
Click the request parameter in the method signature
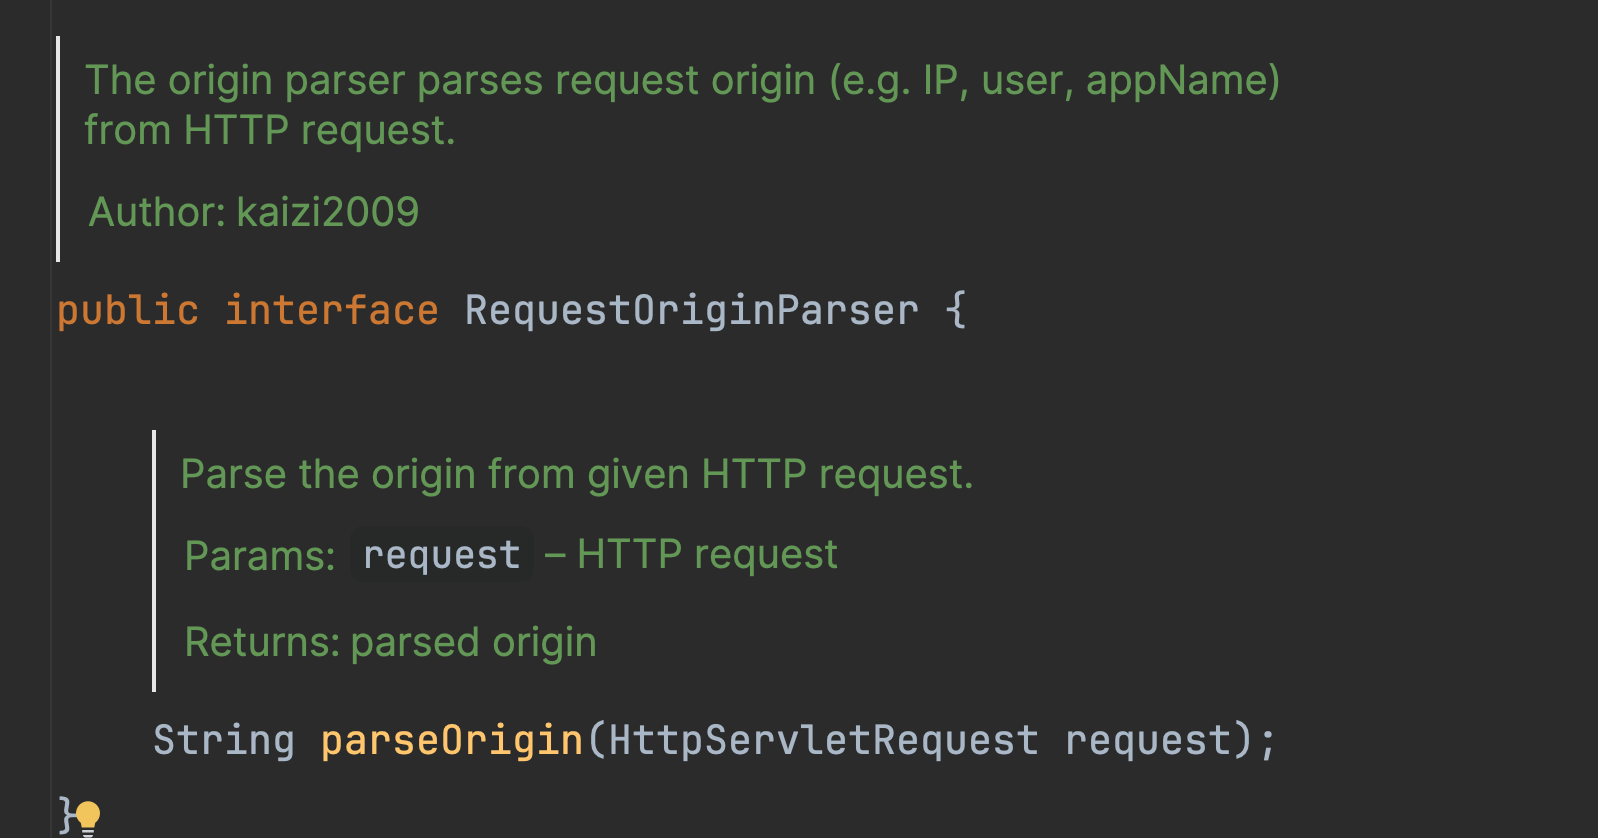[x=1147, y=740]
